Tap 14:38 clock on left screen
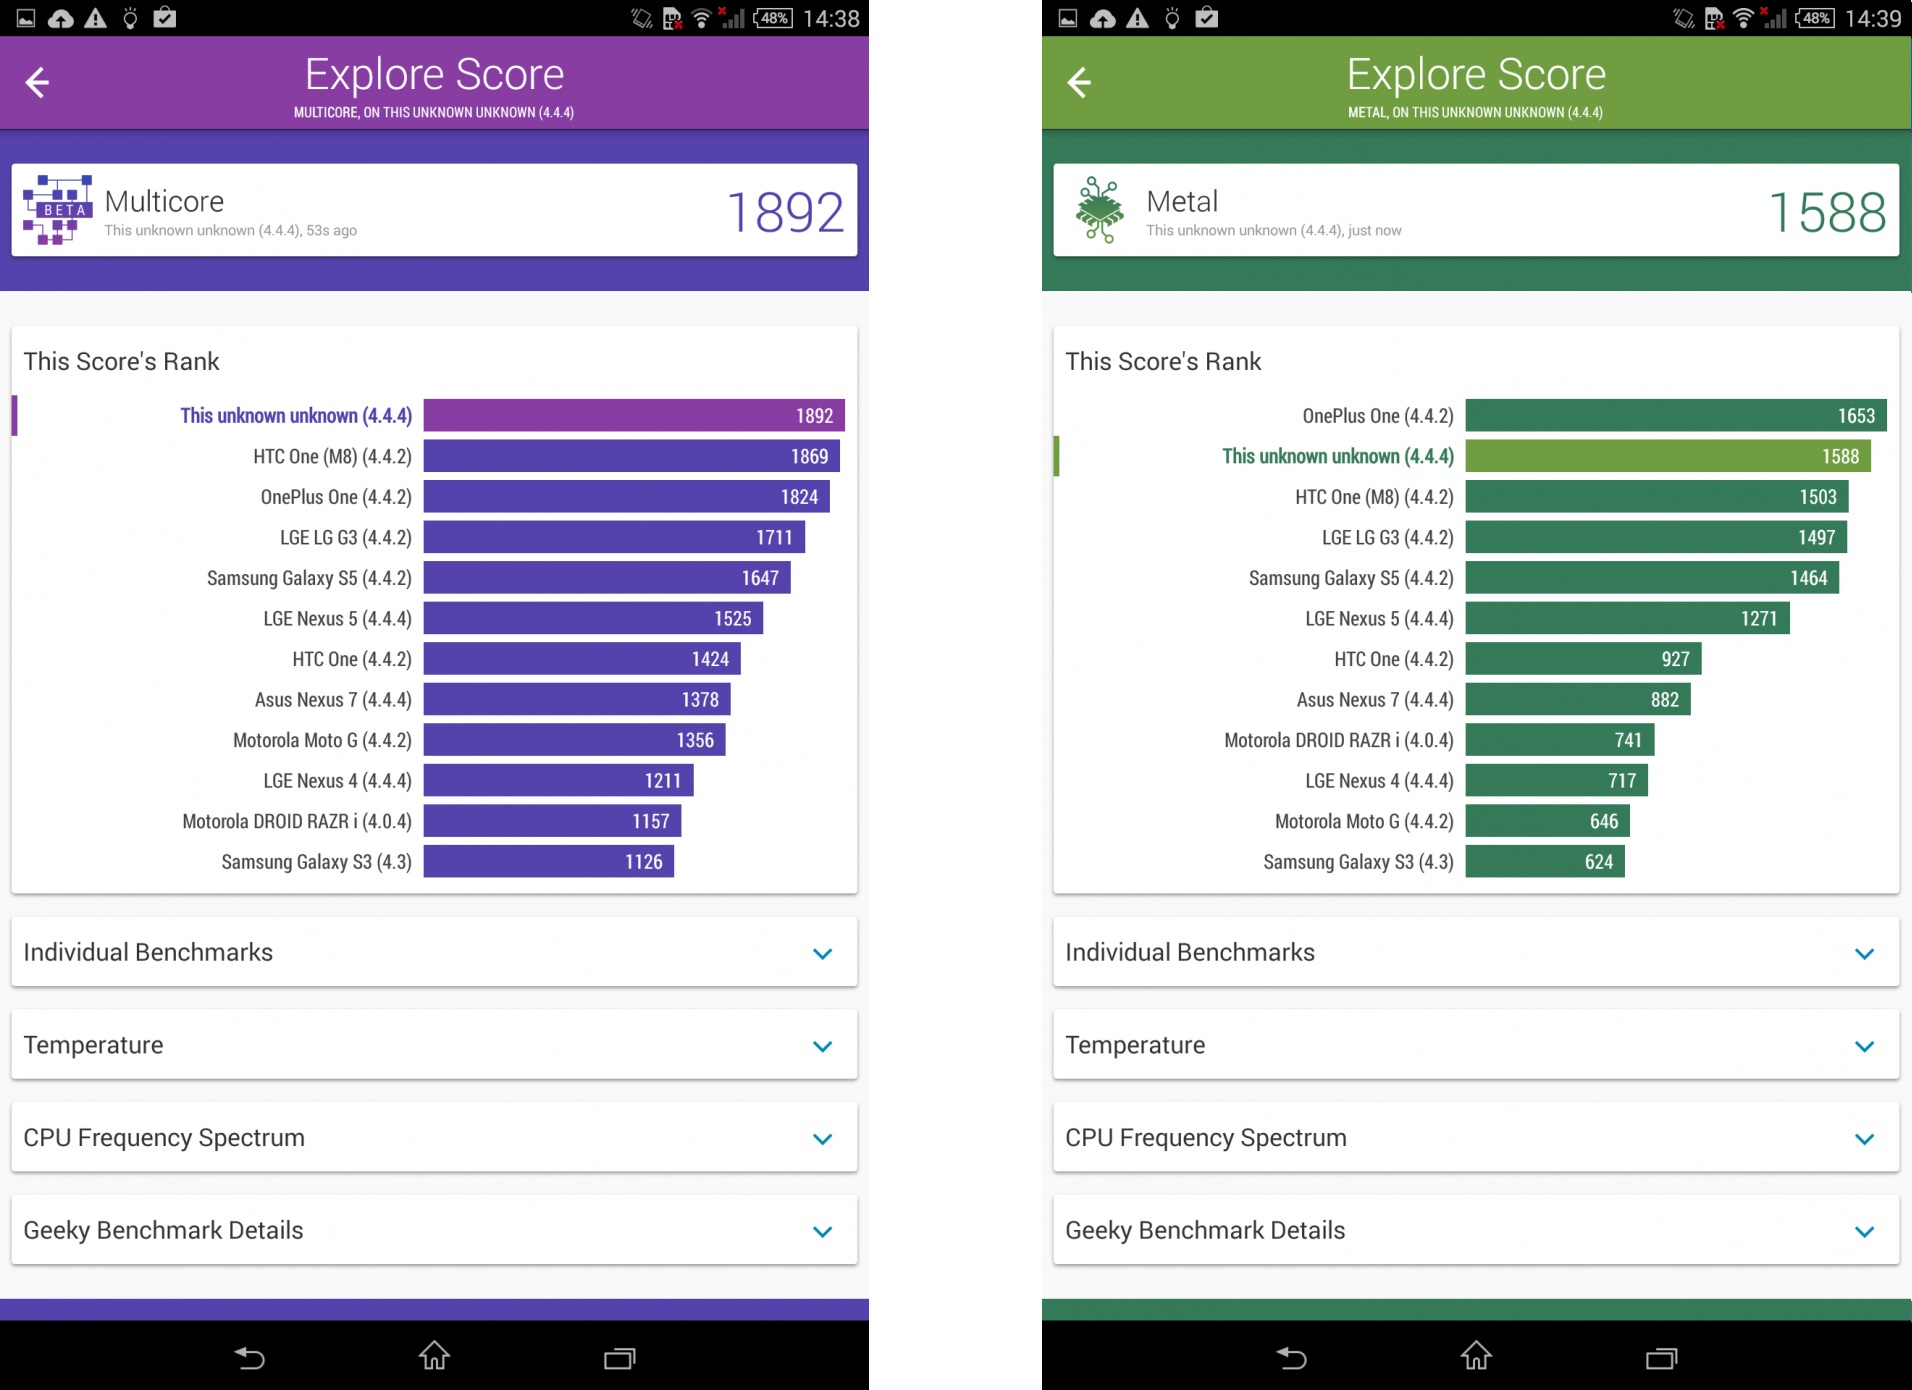Image resolution: width=1912 pixels, height=1390 pixels. (x=831, y=18)
